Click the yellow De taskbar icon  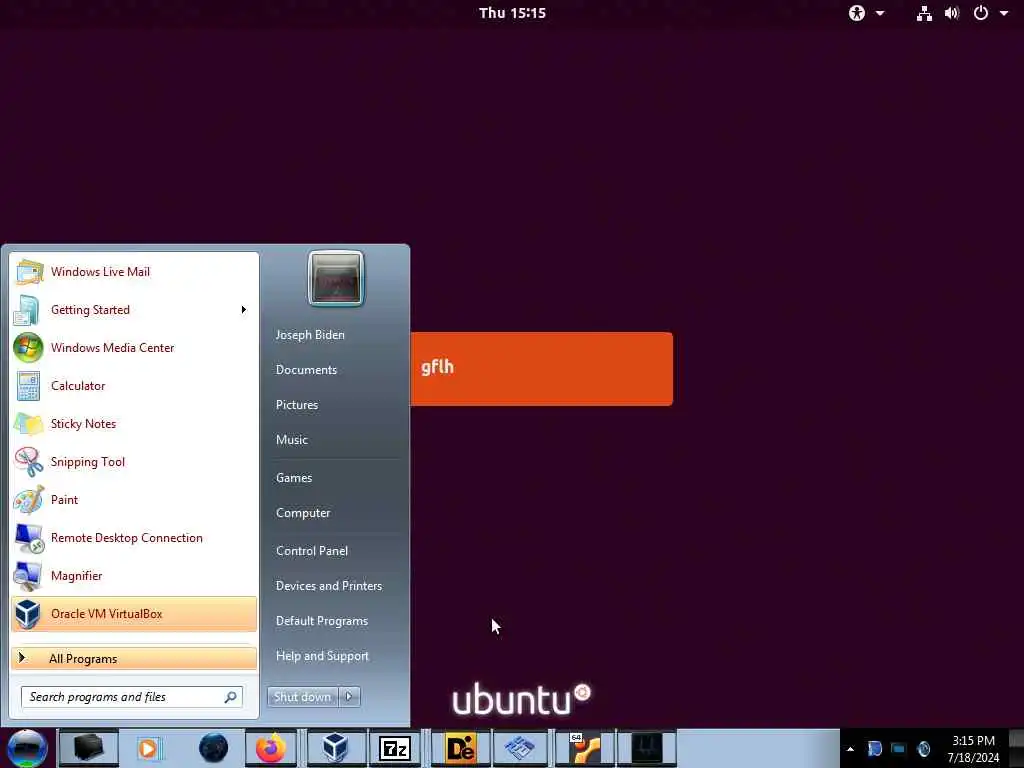point(460,748)
